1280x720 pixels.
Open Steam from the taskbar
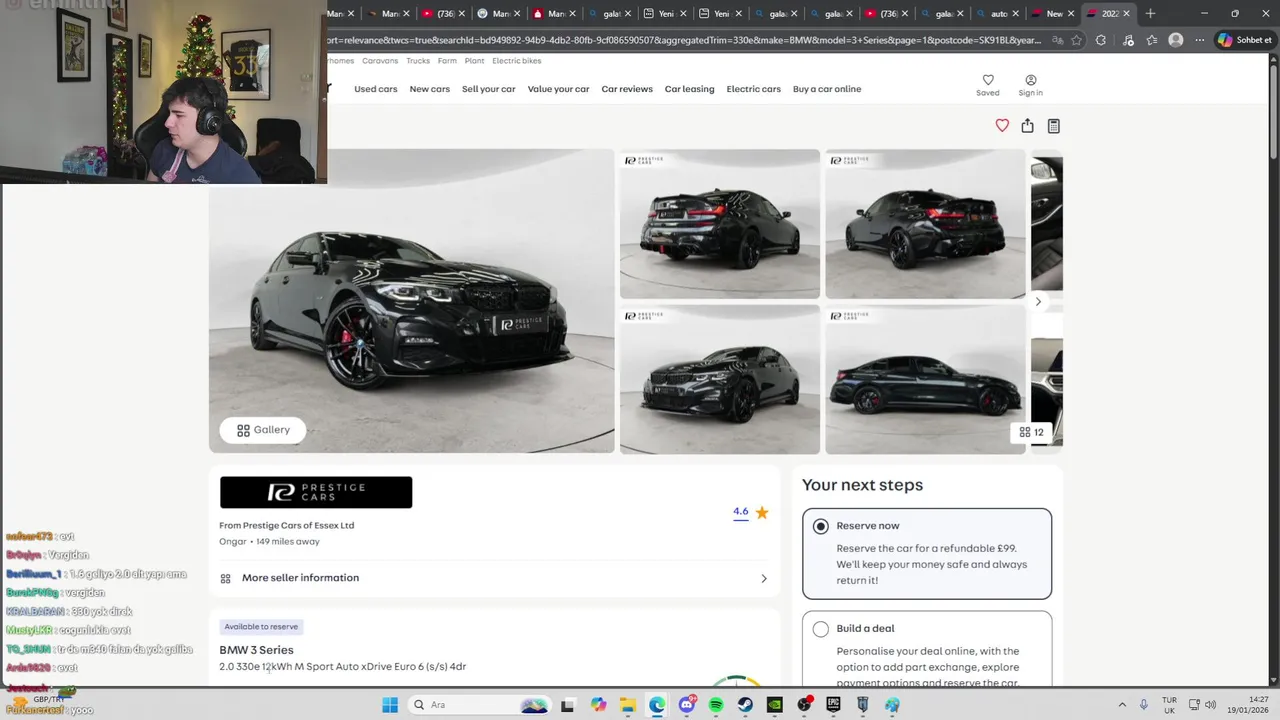pyautogui.click(x=745, y=705)
